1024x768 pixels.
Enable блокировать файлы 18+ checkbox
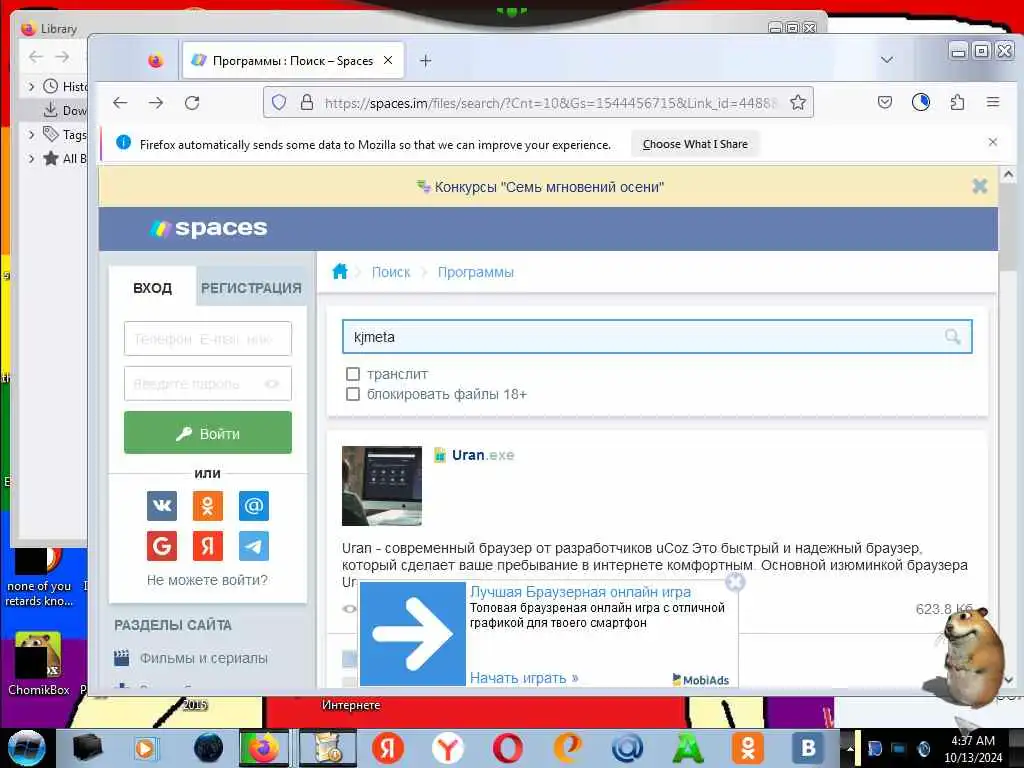353,394
